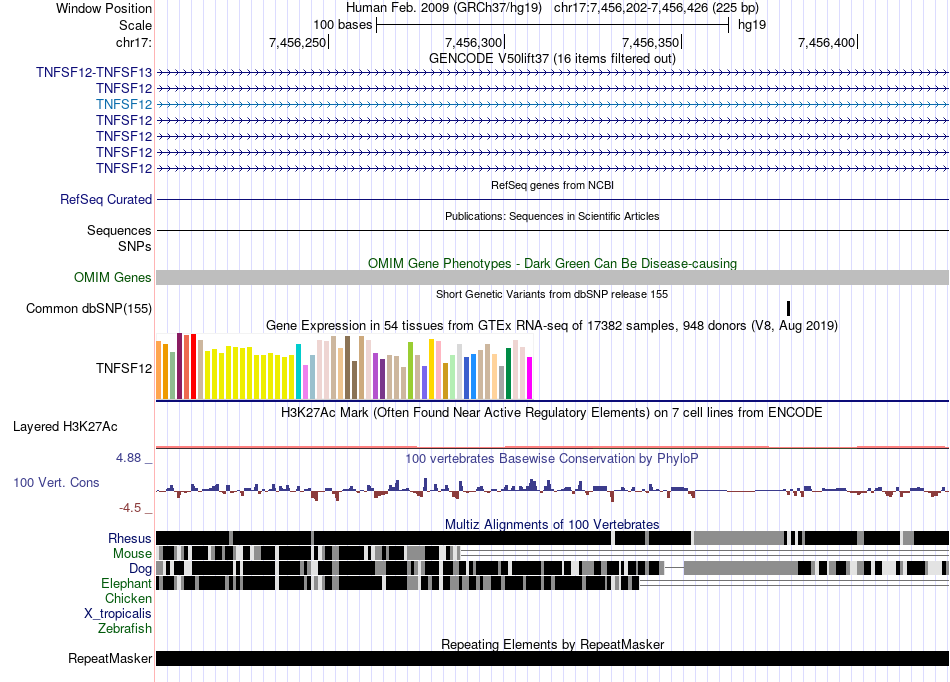Viewport: 950px width, 682px height.
Task: Select the X_tropicalis species label
Action: 118,614
